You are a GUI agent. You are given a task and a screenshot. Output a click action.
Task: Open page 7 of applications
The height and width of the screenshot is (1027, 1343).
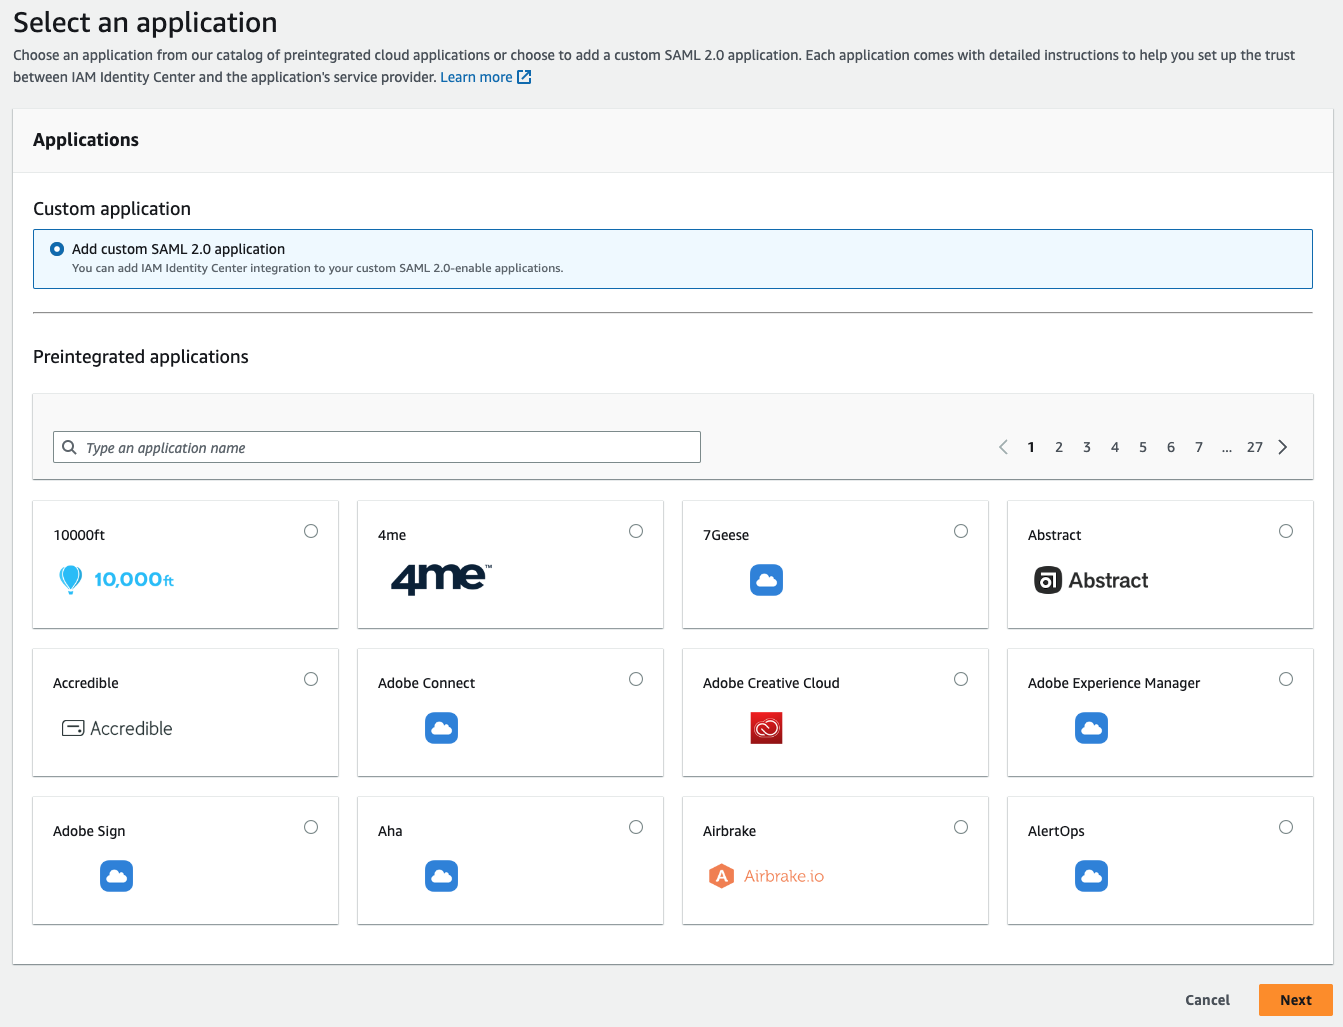pyautogui.click(x=1199, y=447)
